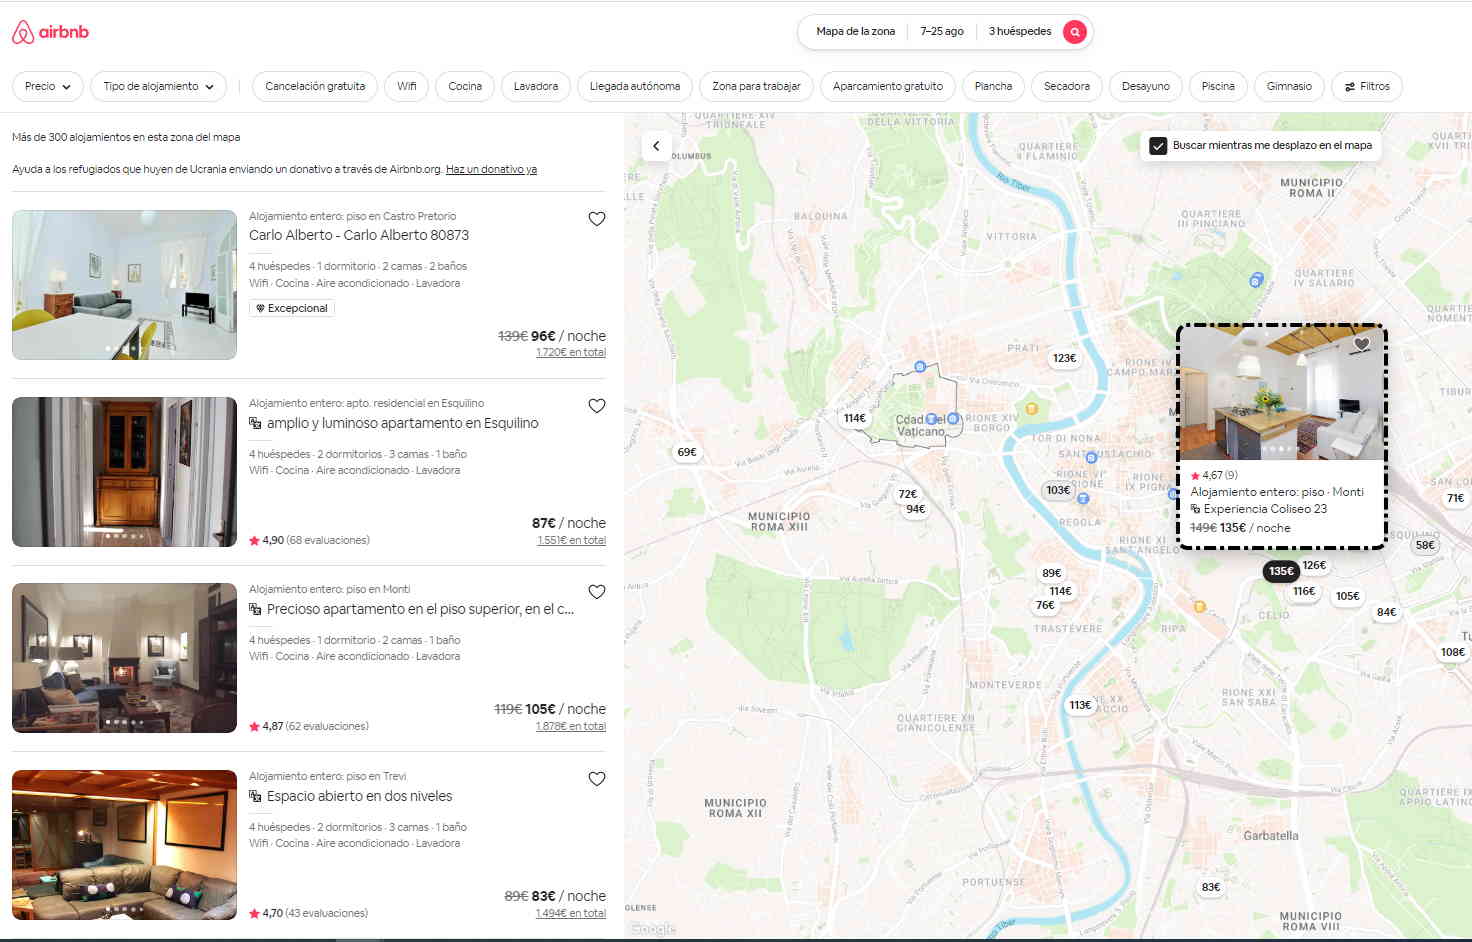Image resolution: width=1472 pixels, height=942 pixels.
Task: View 1.878€ en total price breakdown
Action: coord(571,727)
